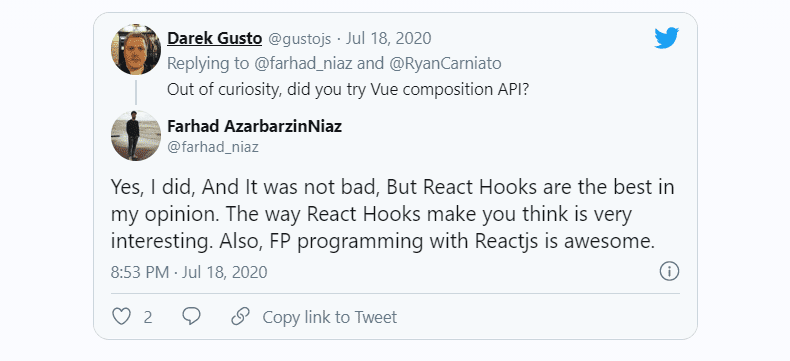Click the React Hooks tweet body text

[392, 214]
